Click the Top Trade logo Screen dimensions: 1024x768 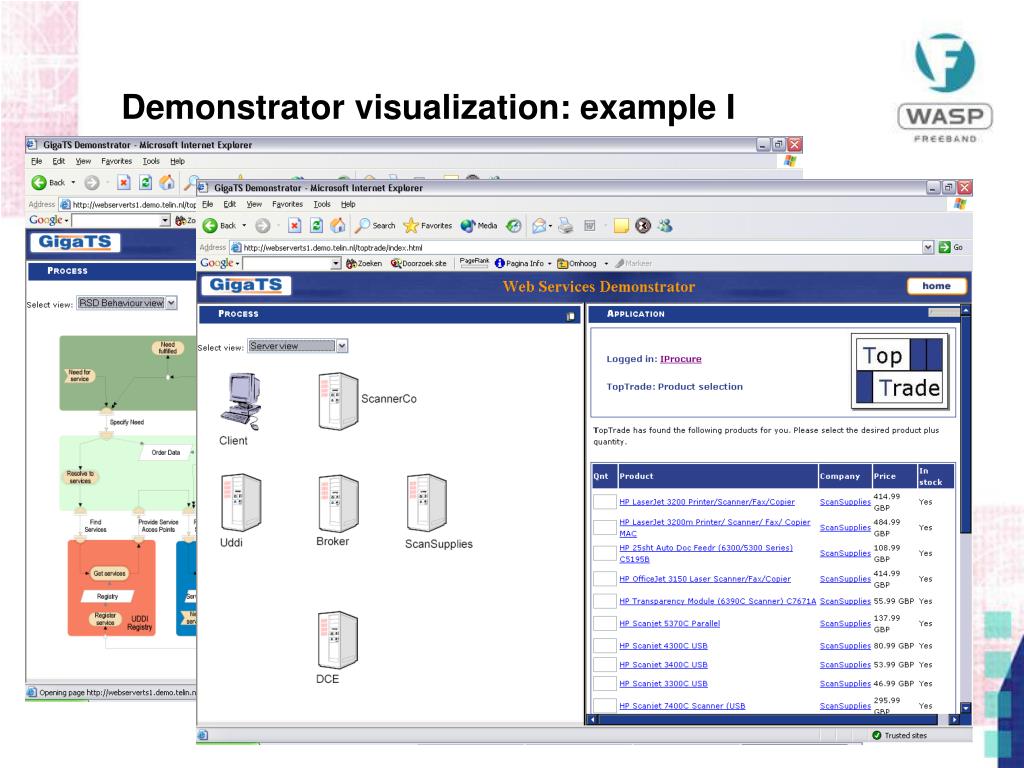[x=900, y=372]
